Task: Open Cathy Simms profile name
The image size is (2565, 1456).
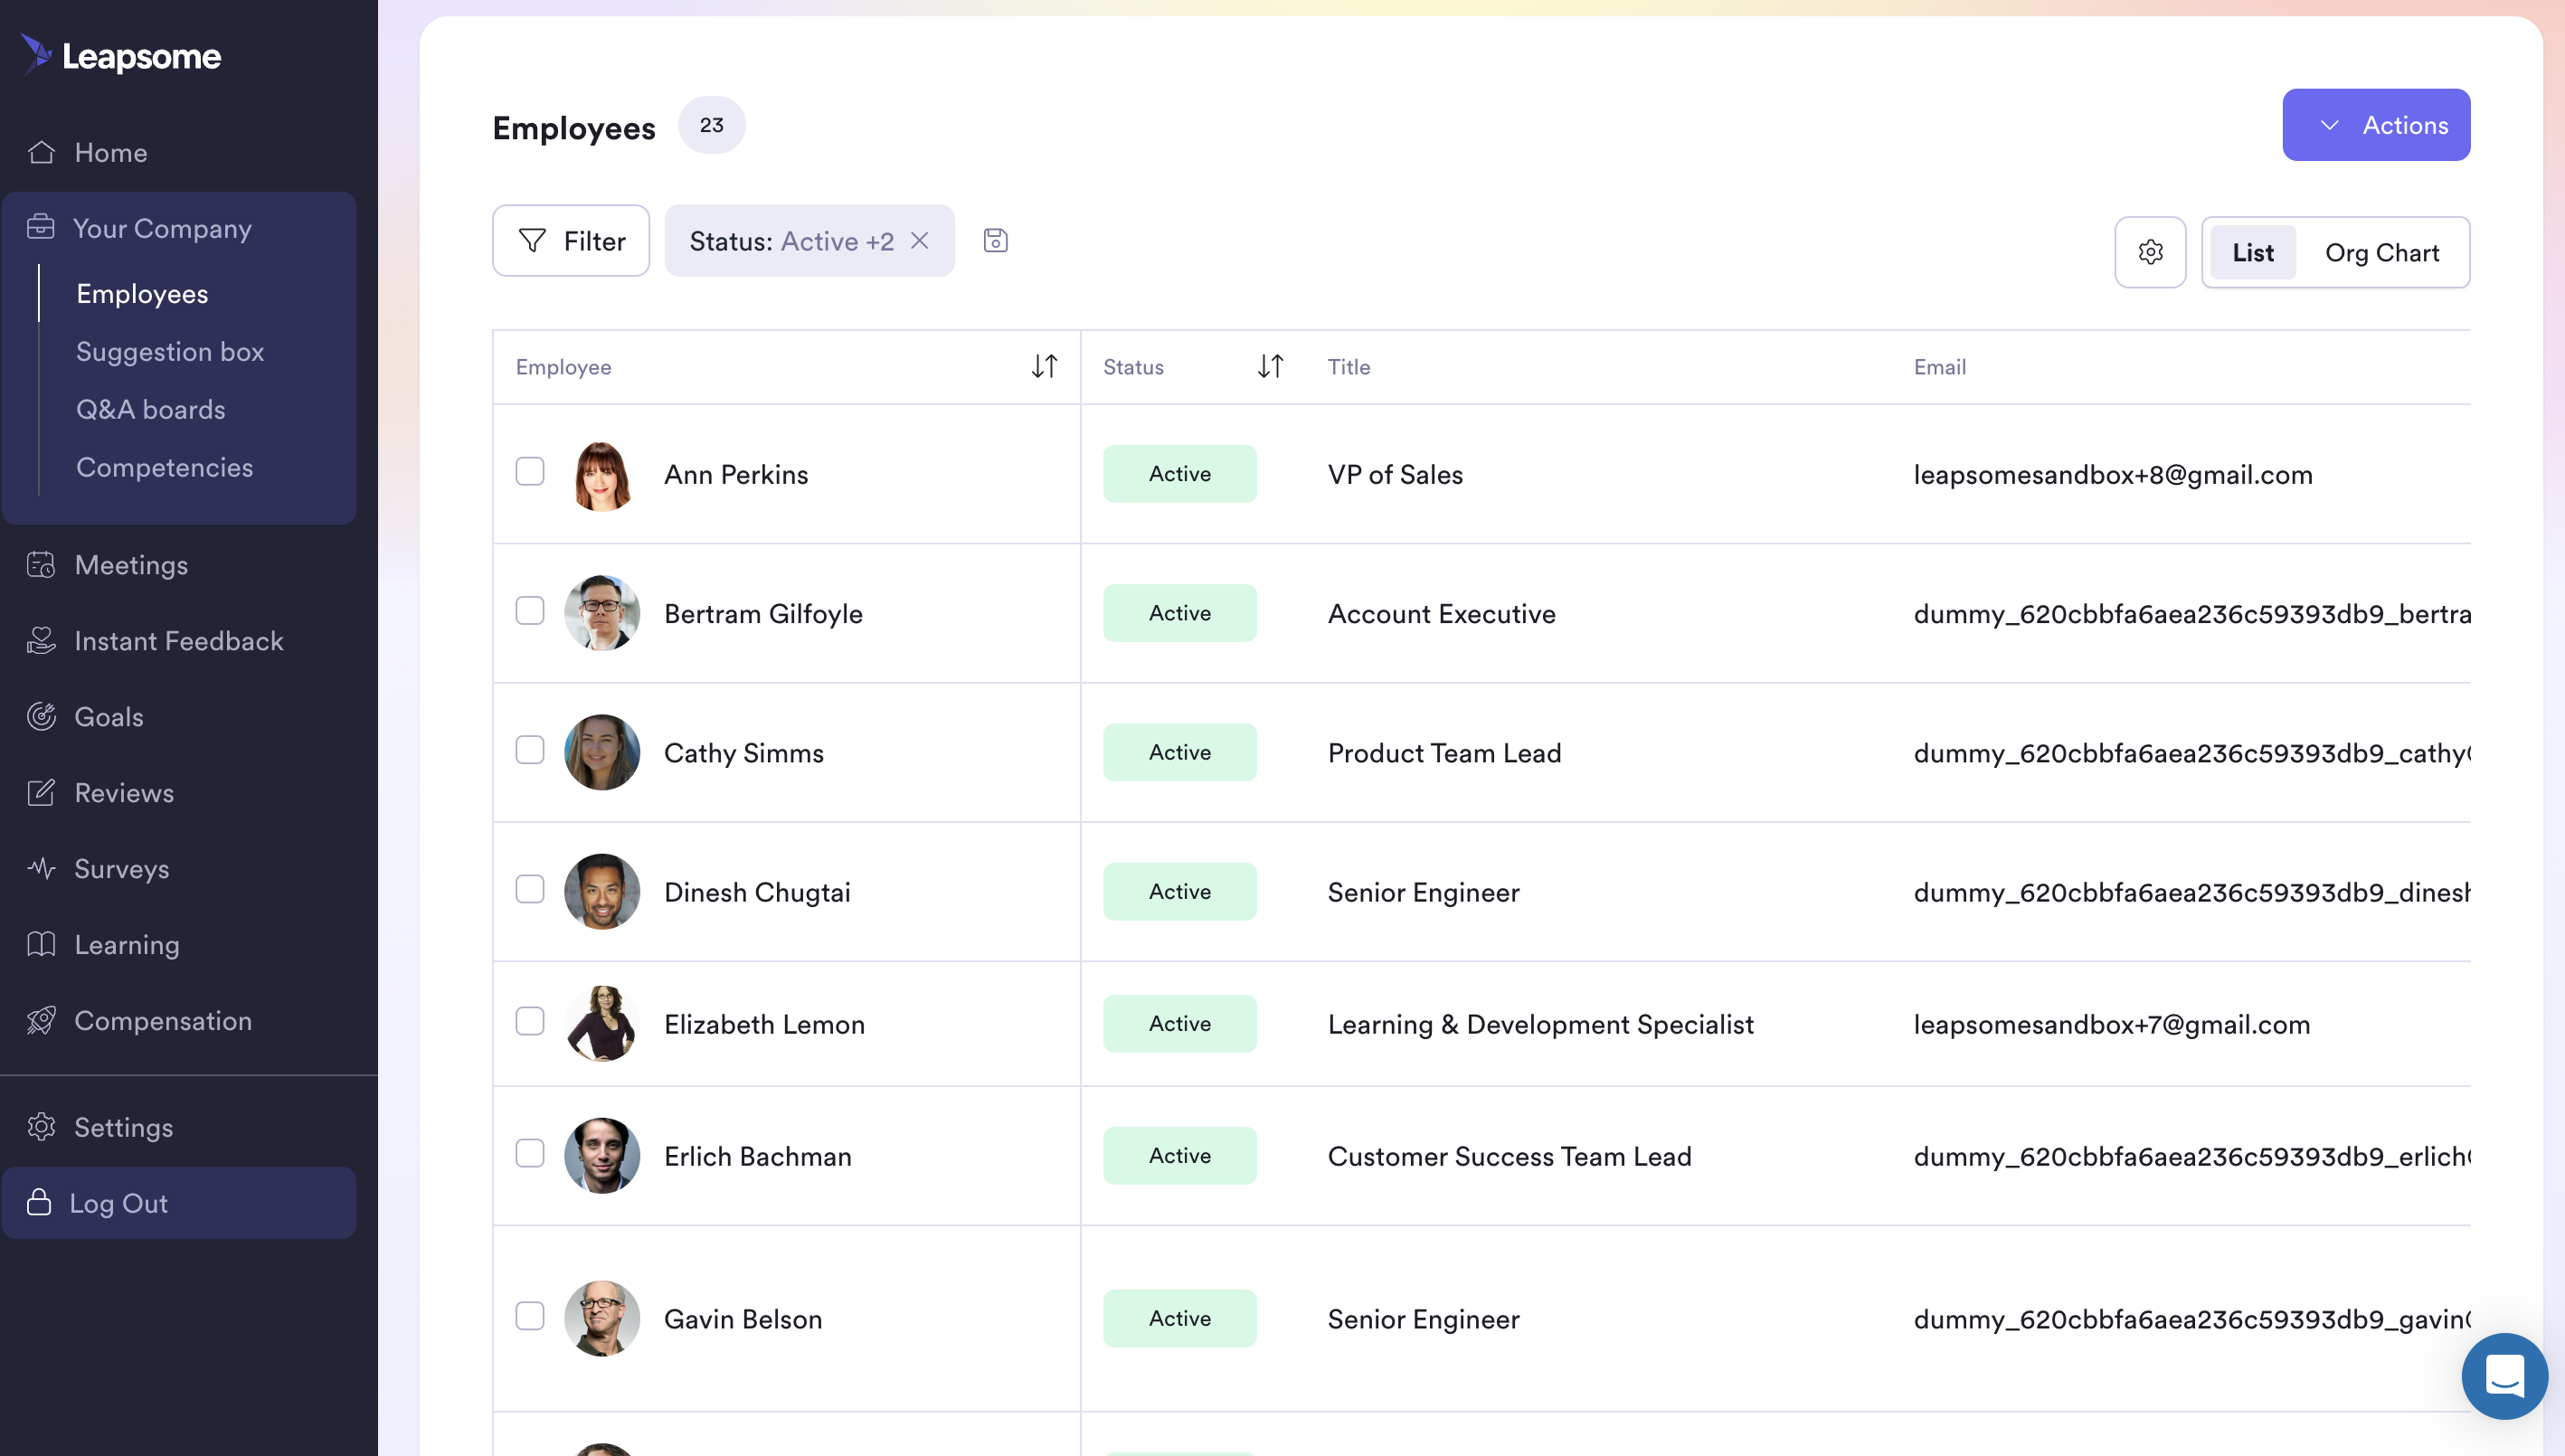Action: point(744,752)
